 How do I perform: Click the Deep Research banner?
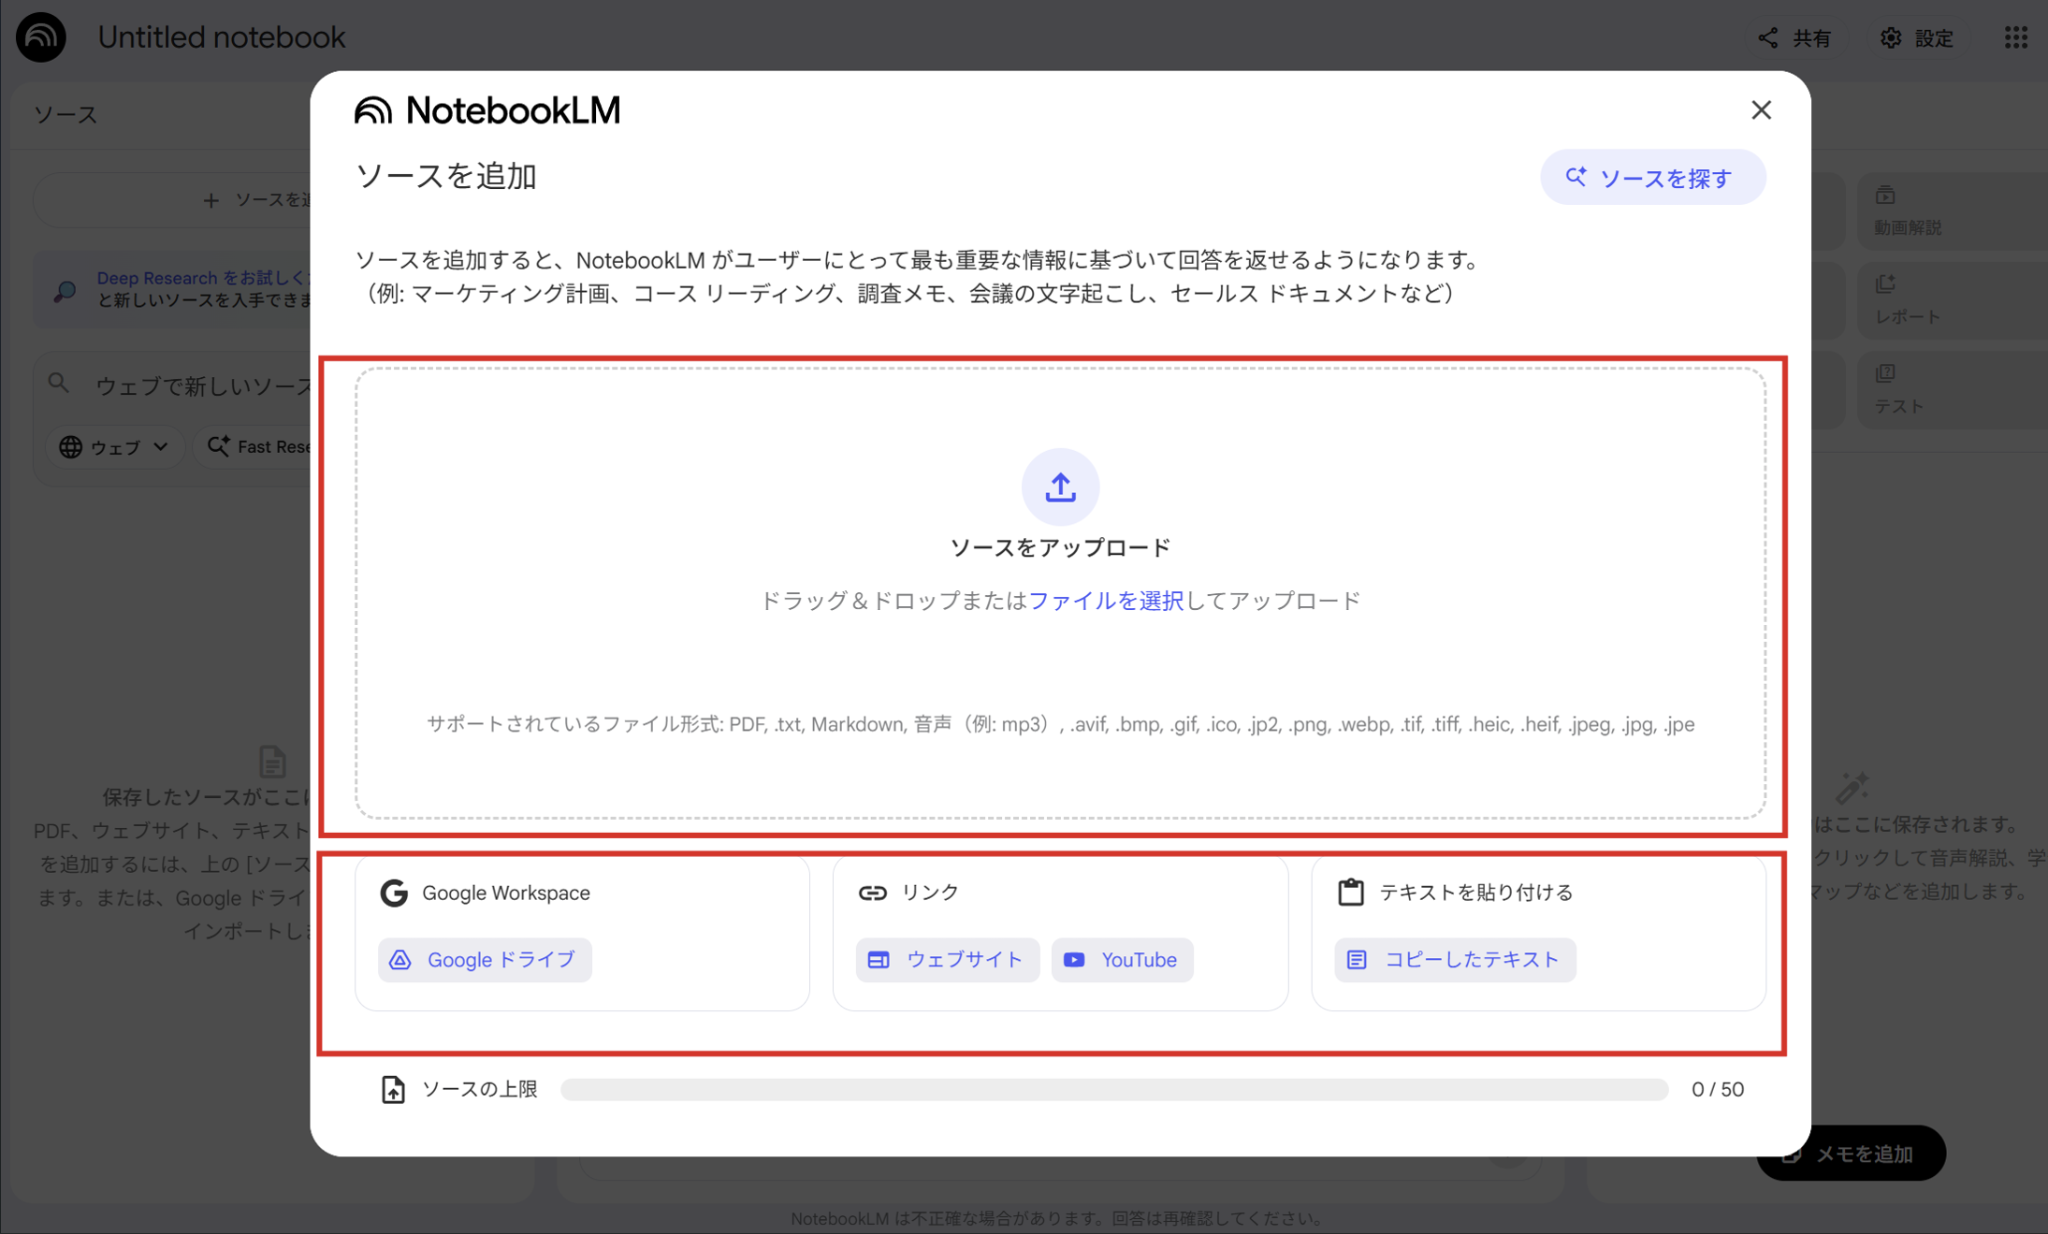173,289
